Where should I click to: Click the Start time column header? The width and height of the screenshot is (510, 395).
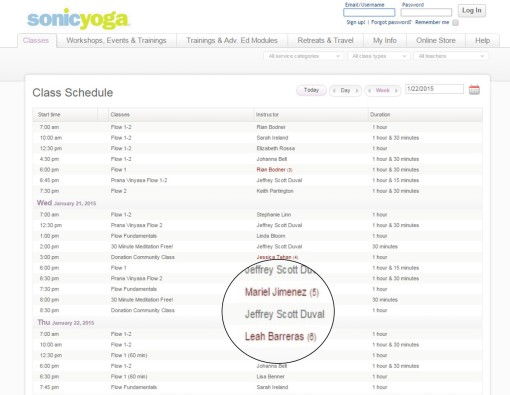tap(49, 115)
